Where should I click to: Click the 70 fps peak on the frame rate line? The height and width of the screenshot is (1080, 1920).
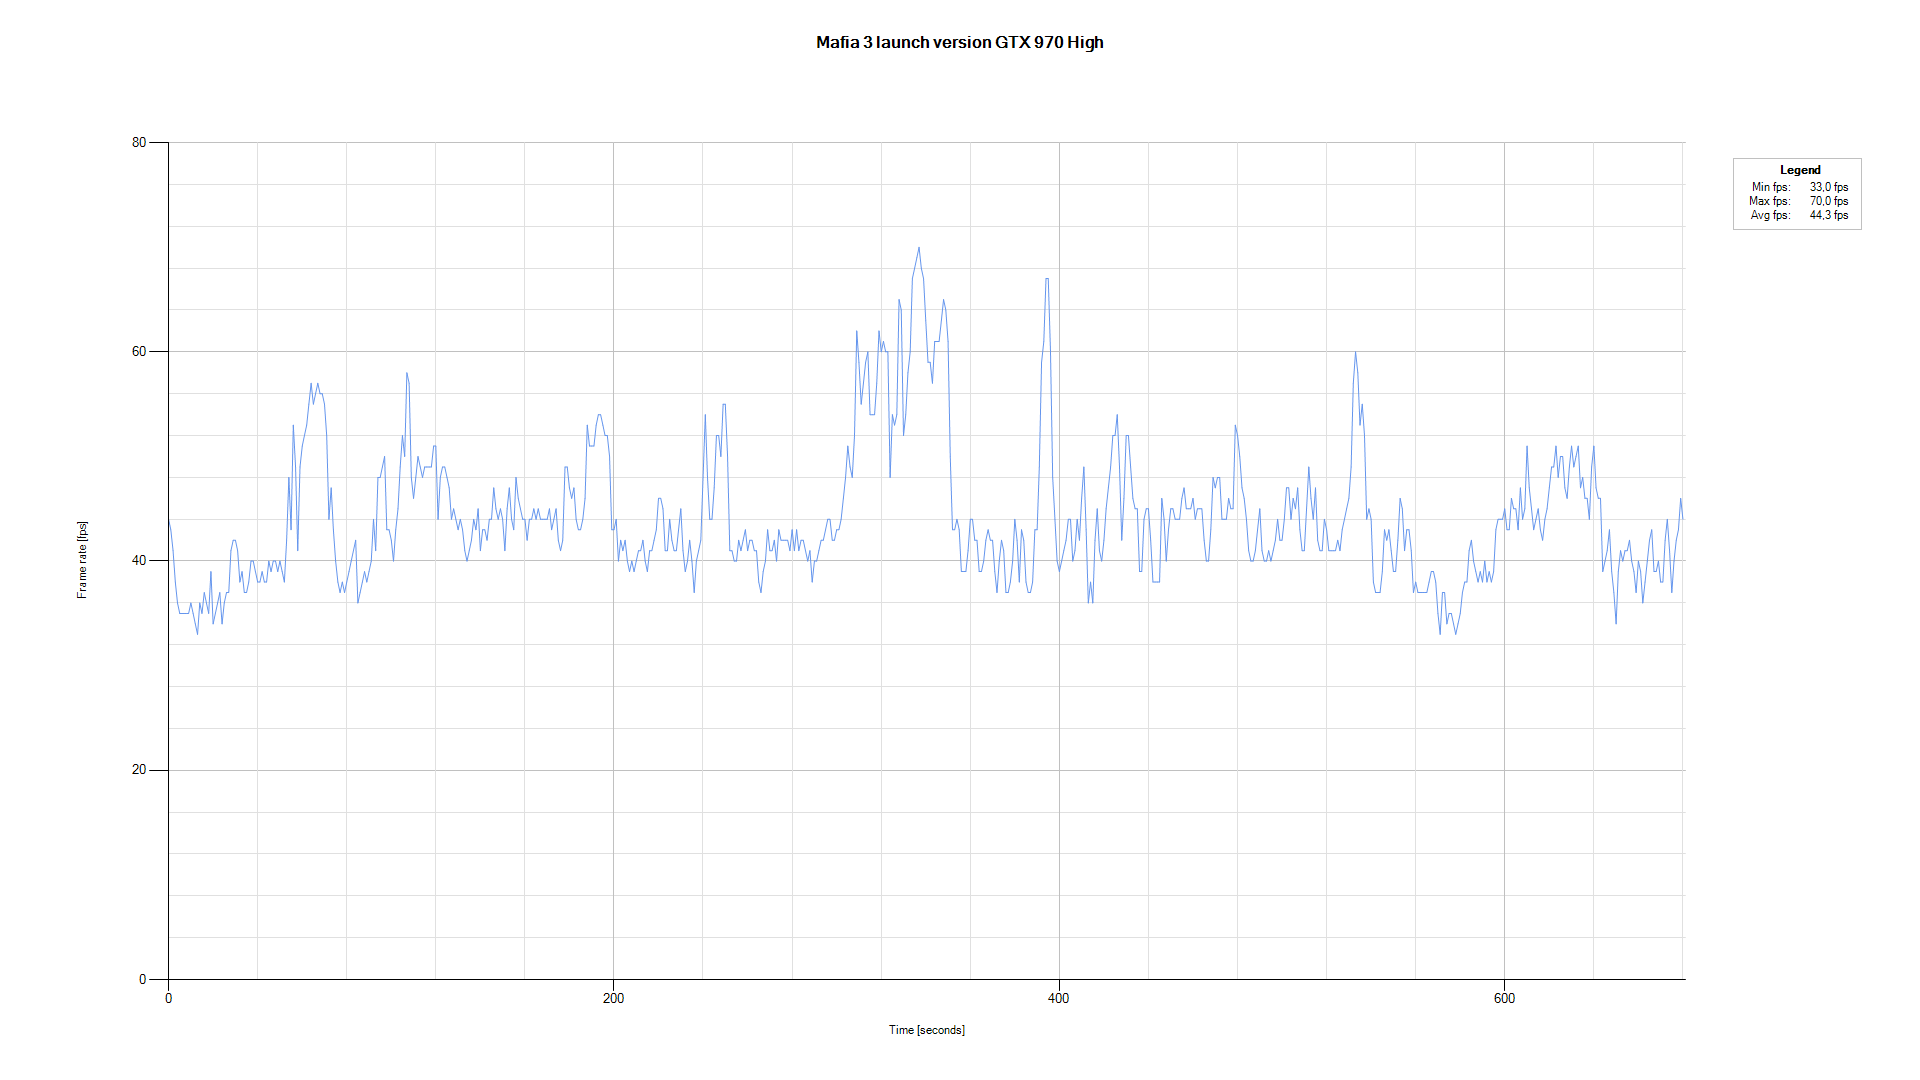[919, 248]
